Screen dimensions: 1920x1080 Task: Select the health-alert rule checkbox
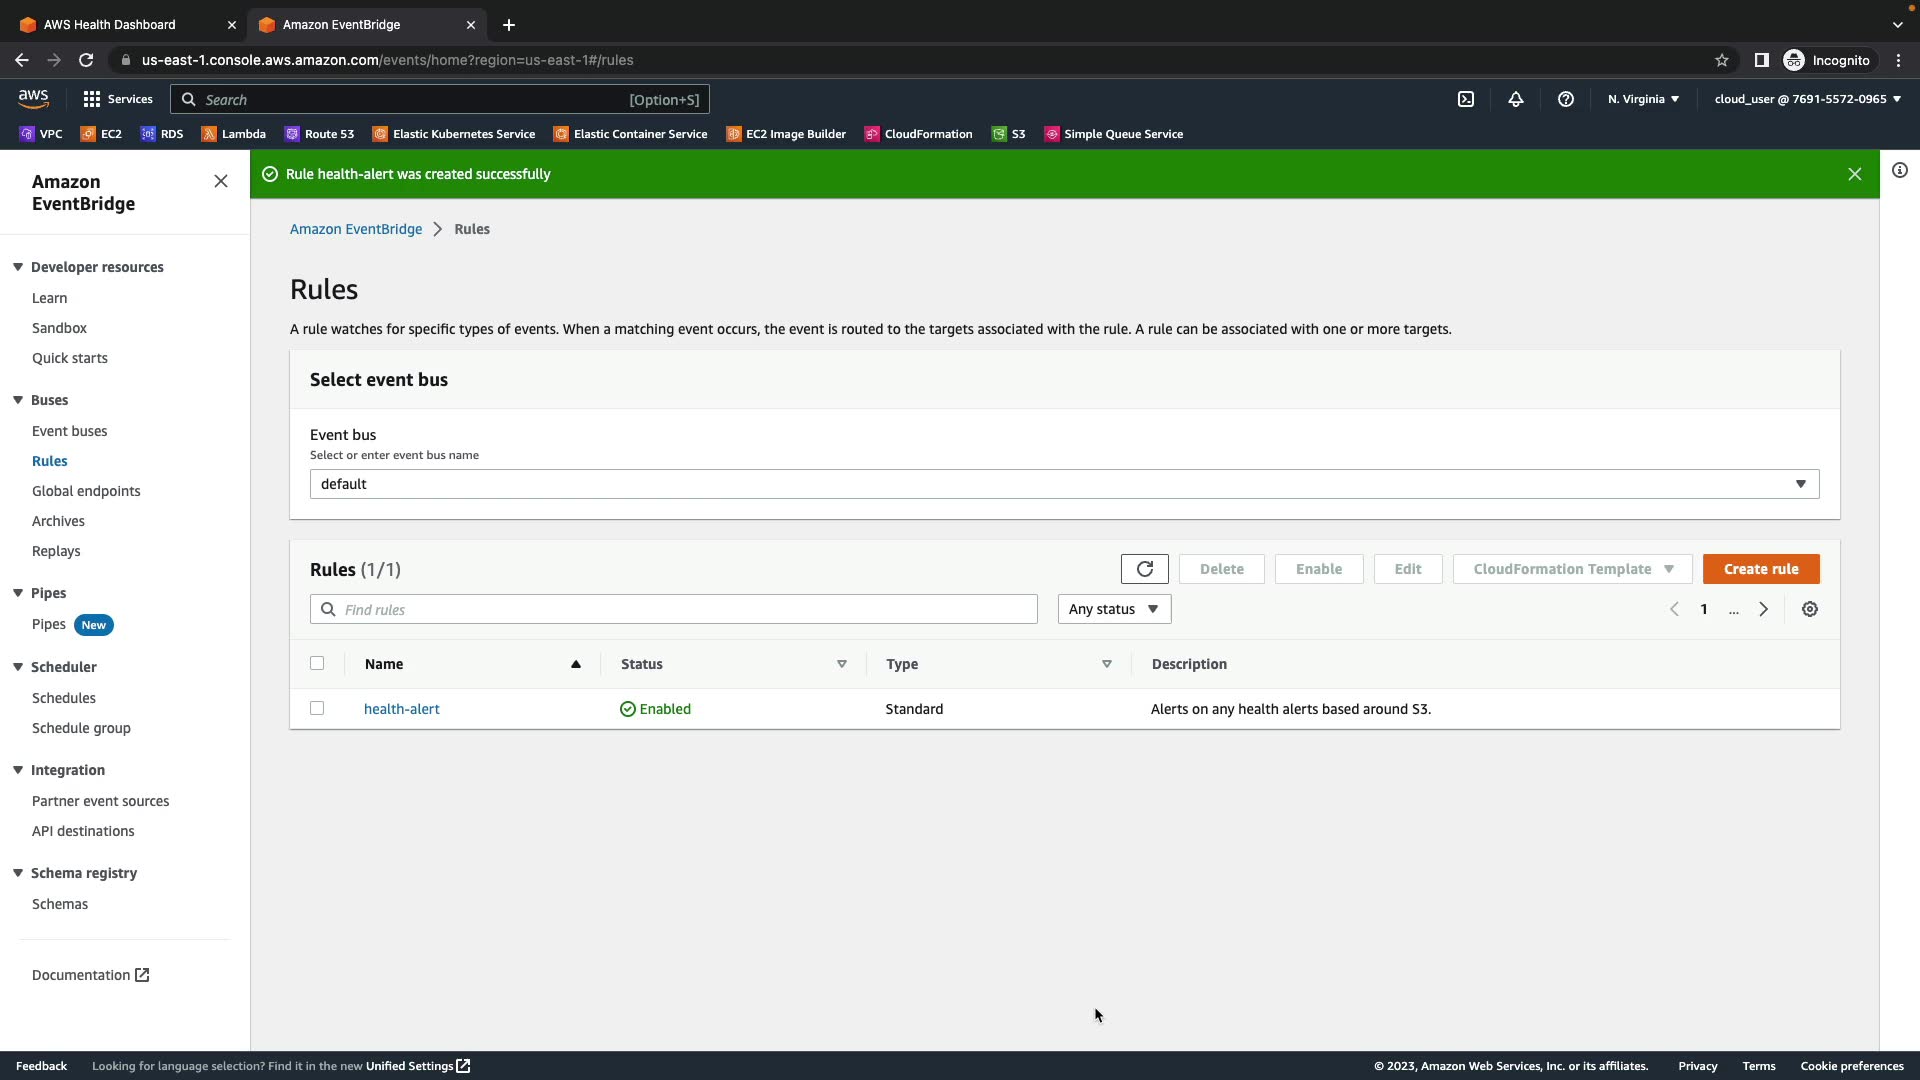coord(317,708)
